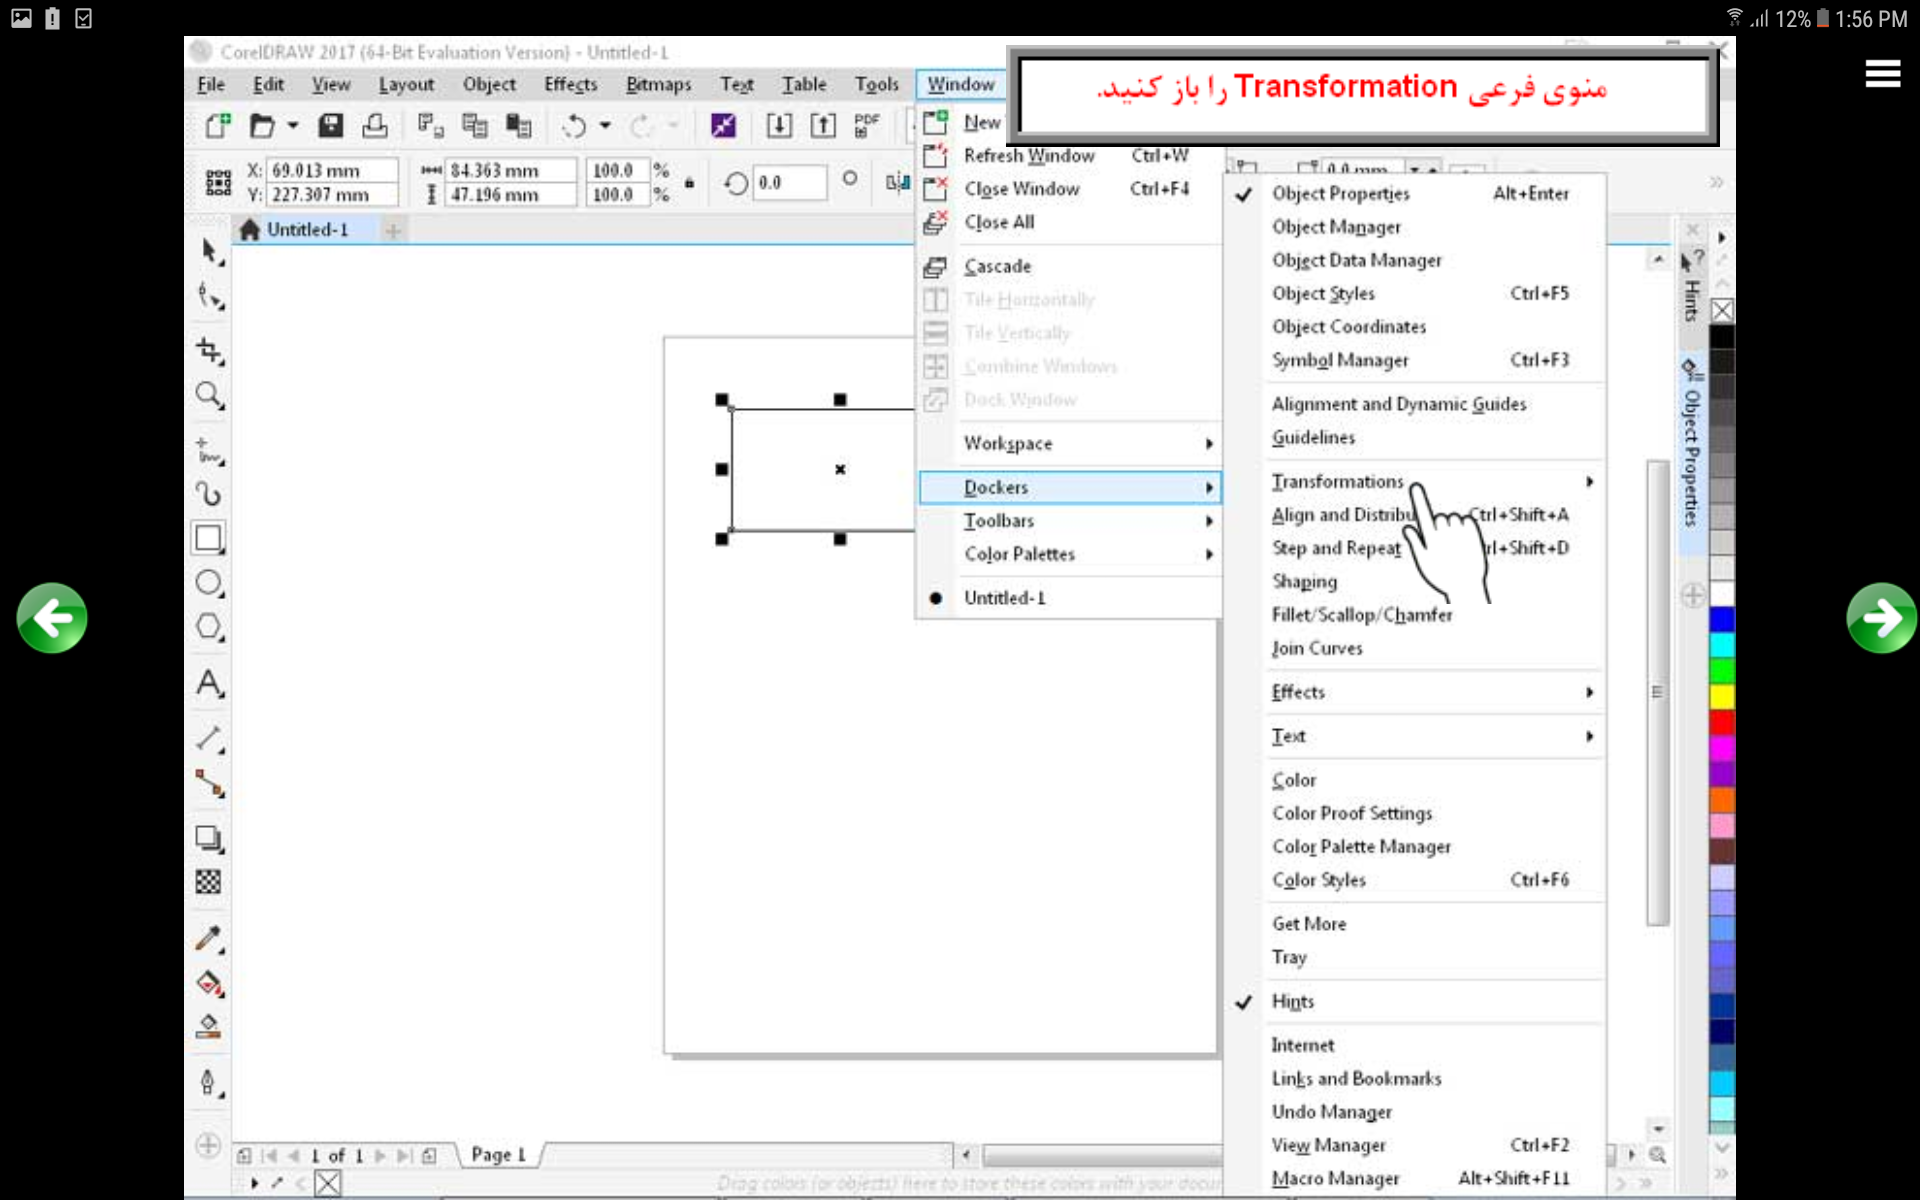Click the New document toolbar icon
This screenshot has width=1920, height=1200.
point(217,126)
